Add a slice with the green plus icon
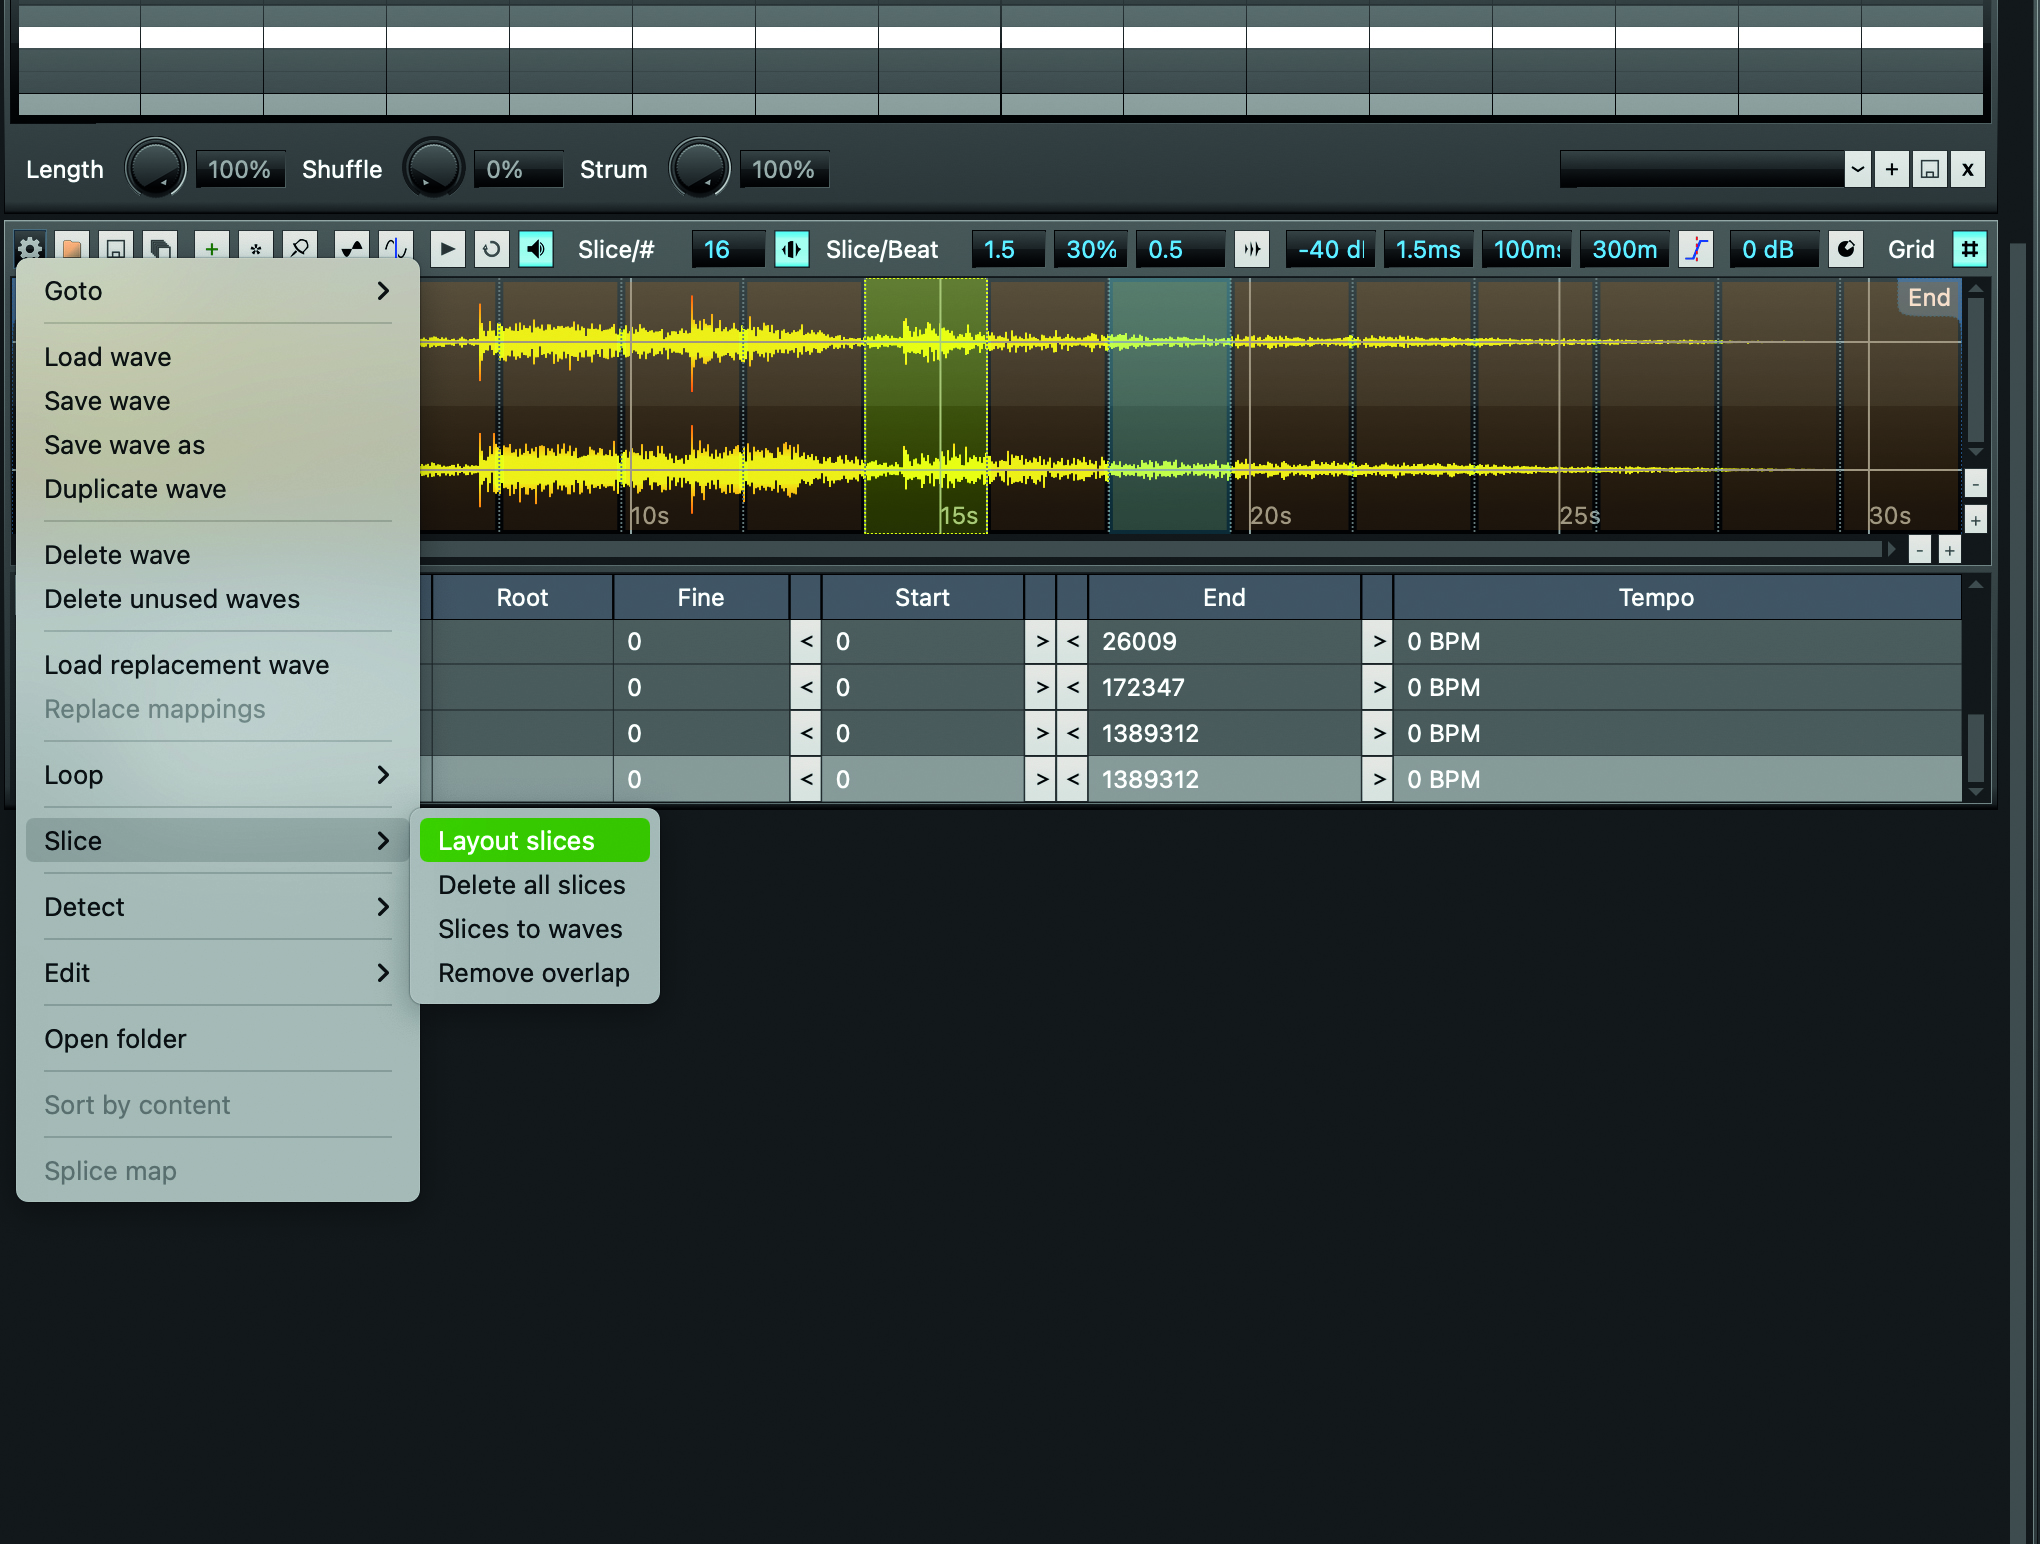The image size is (2040, 1544). 210,248
